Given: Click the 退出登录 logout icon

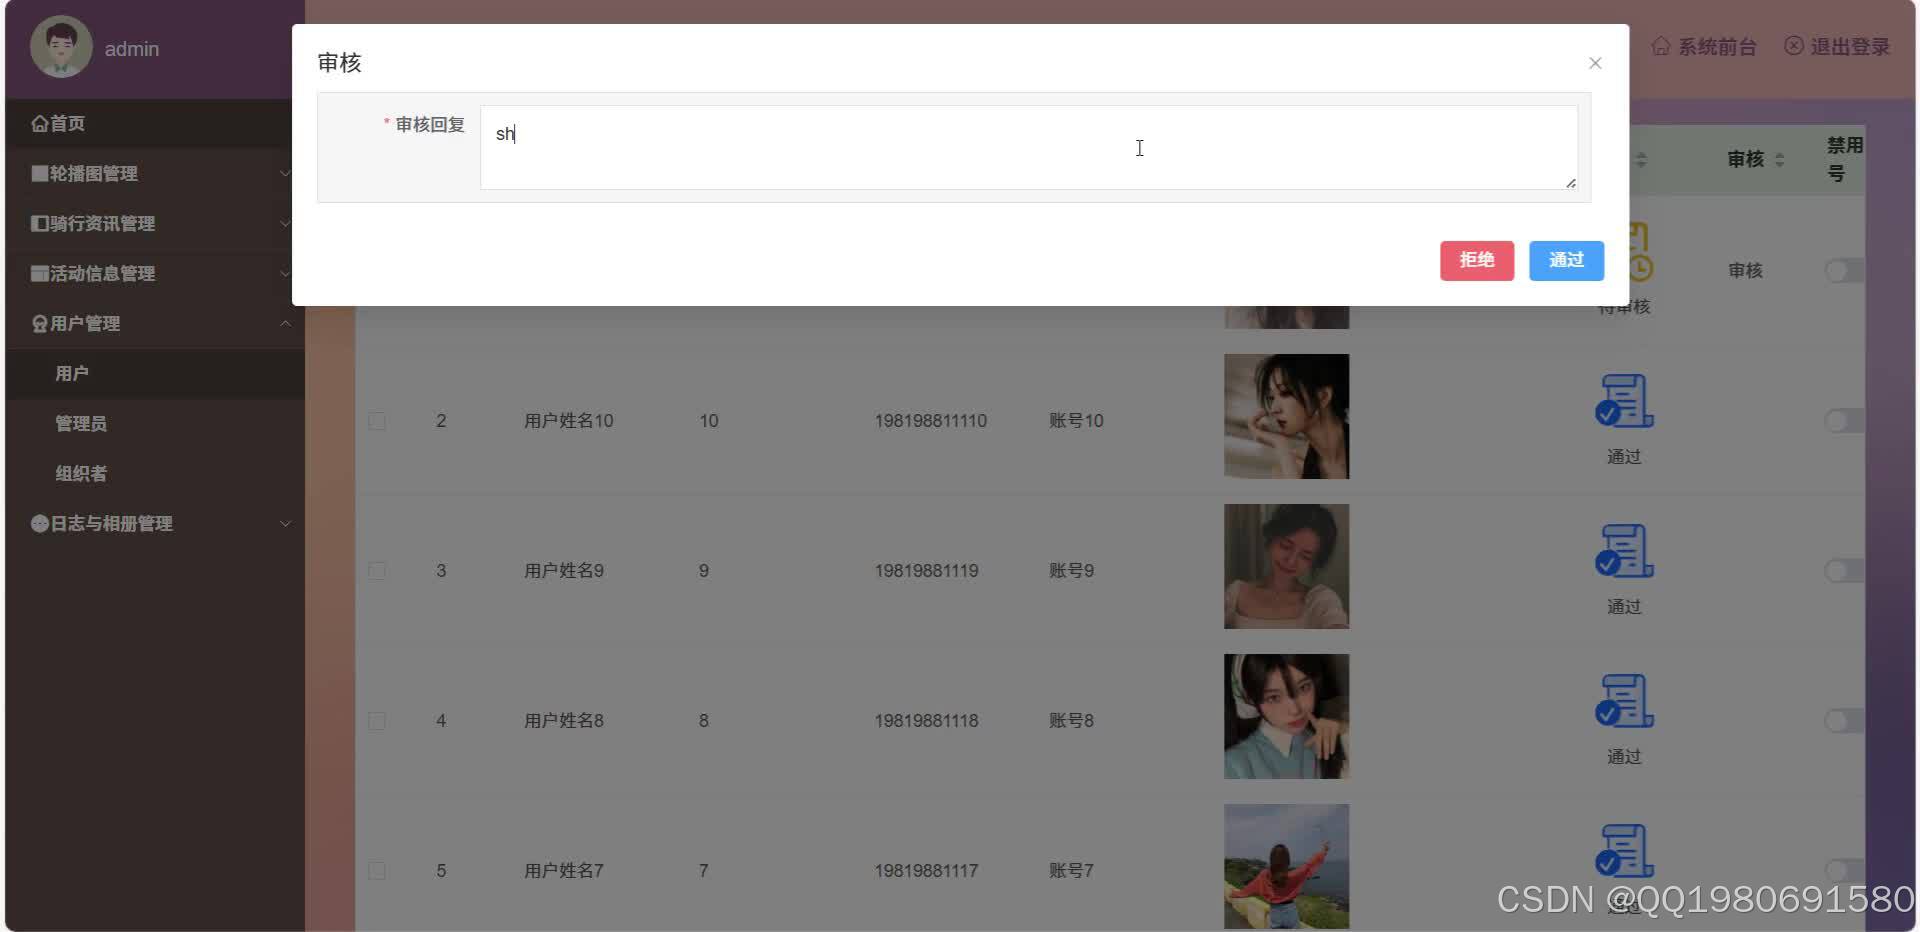Looking at the screenshot, I should click(1793, 45).
